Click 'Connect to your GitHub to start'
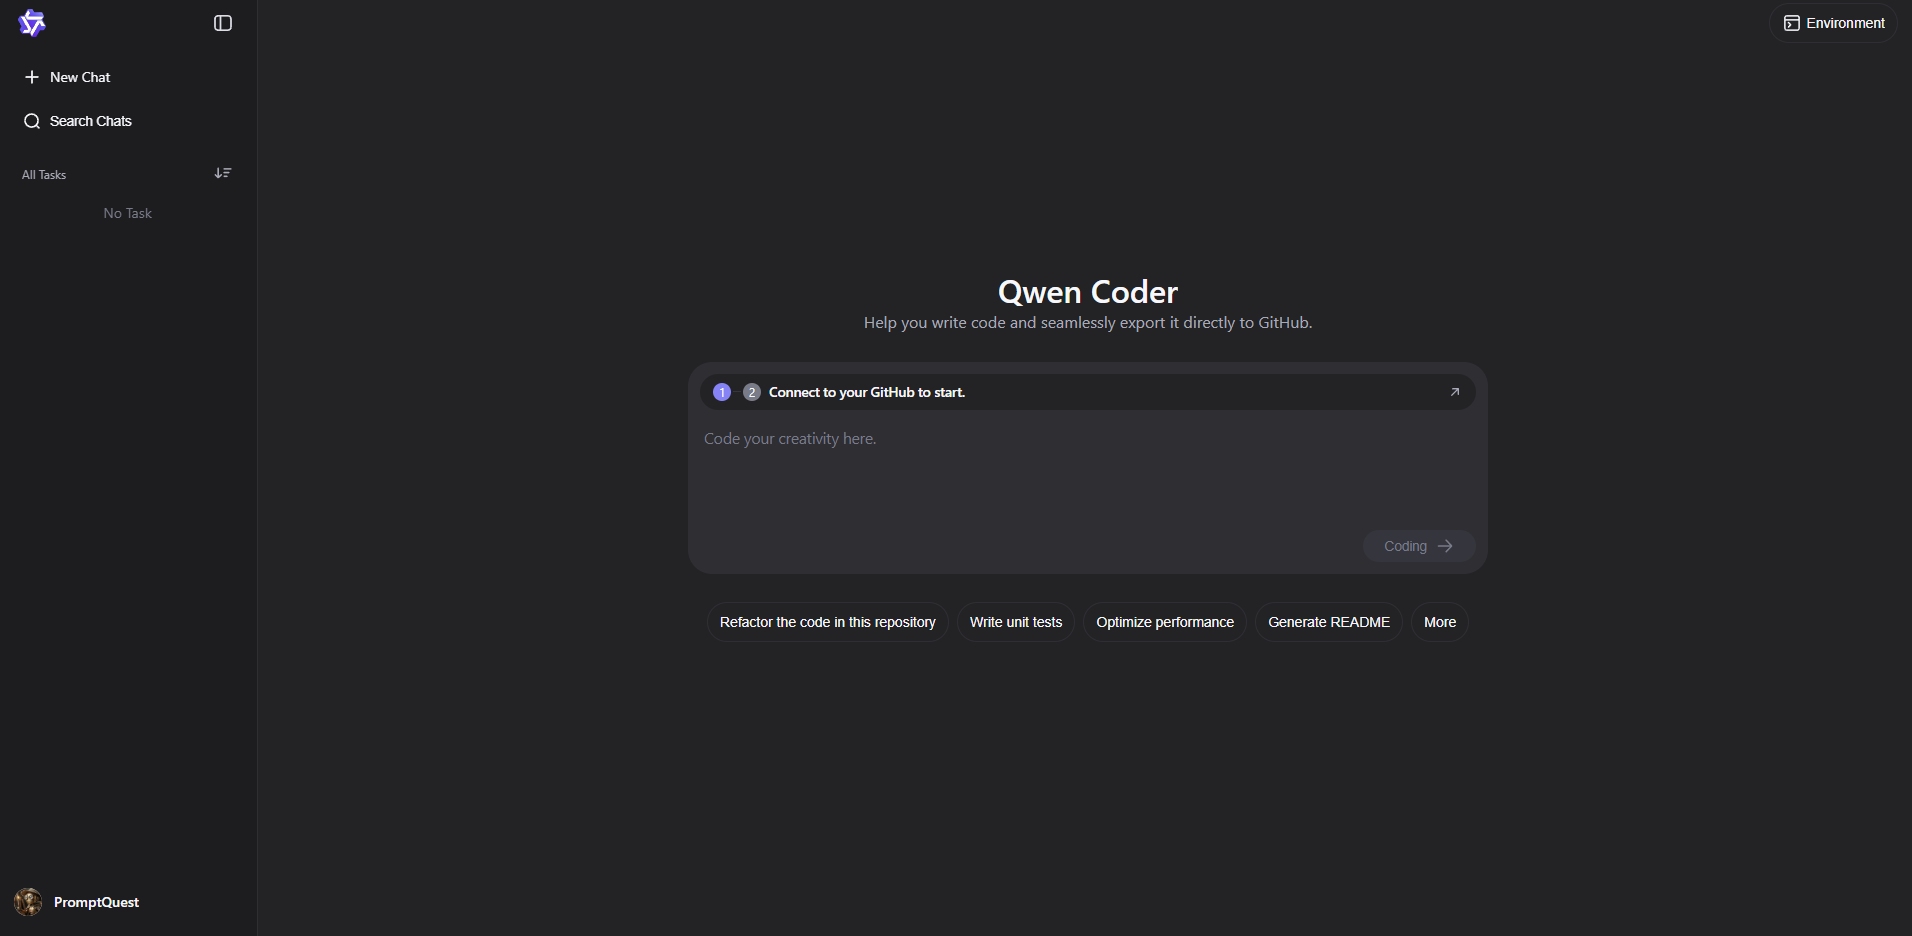1912x936 pixels. [x=867, y=392]
